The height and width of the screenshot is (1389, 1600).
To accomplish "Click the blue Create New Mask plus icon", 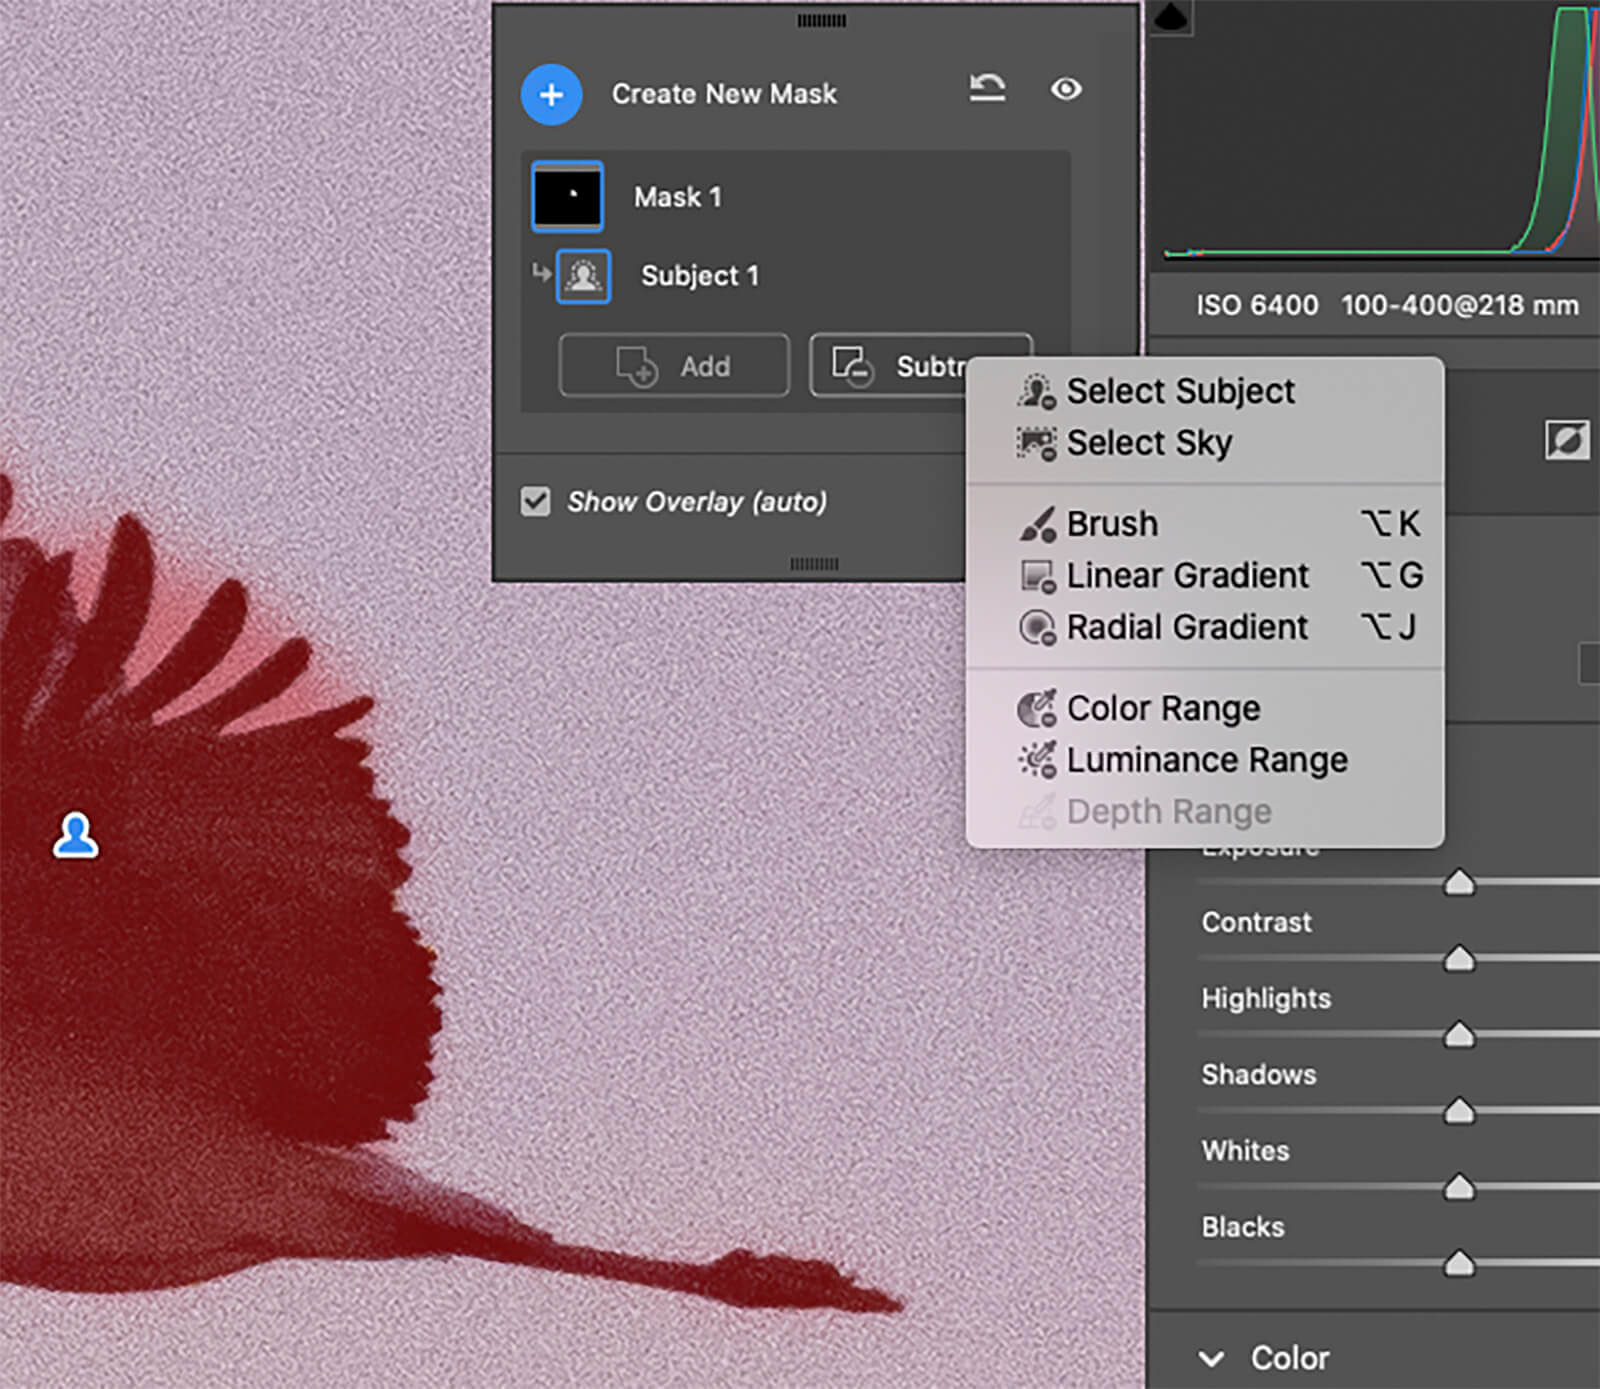I will [551, 95].
